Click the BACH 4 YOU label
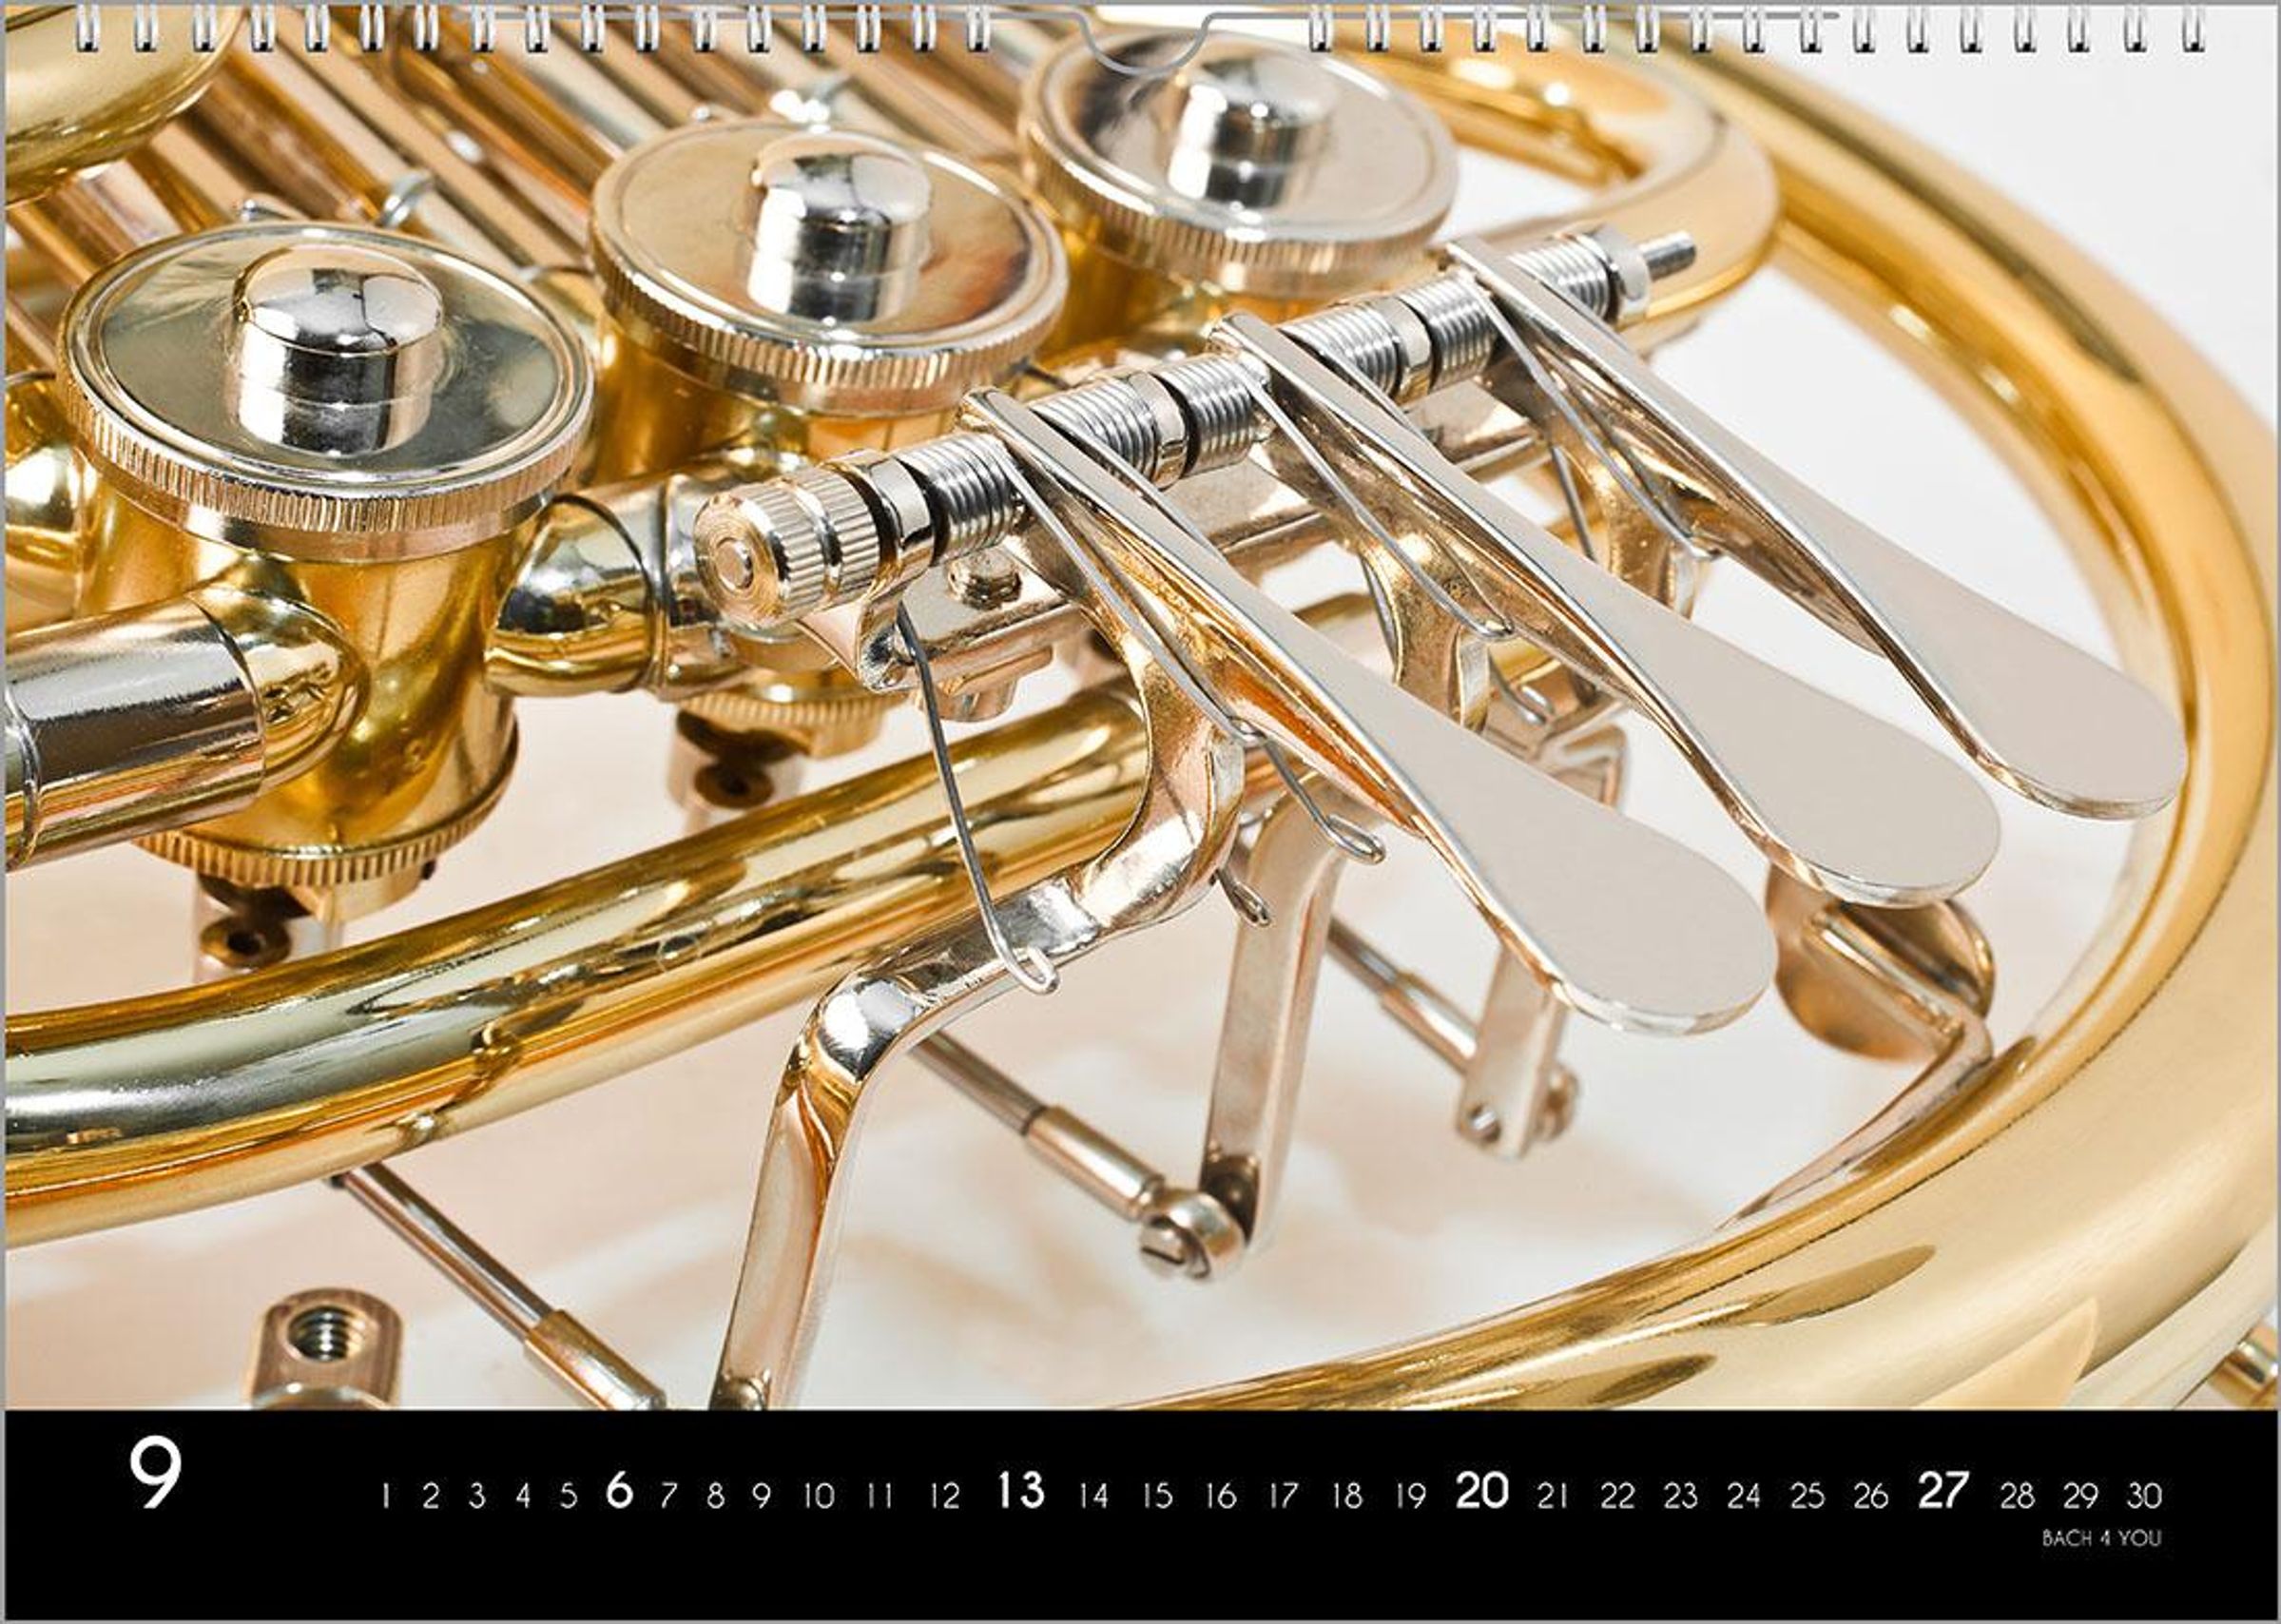Screen dimensions: 2281x1624 coord(2101,1539)
